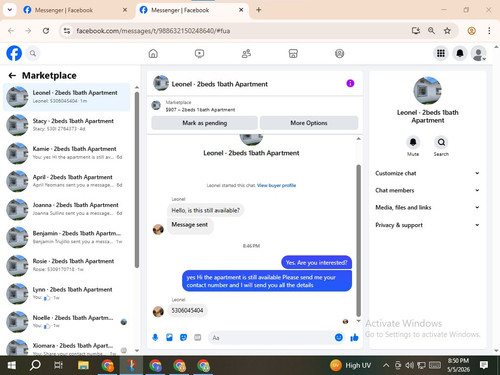Open Benjamin's apartment conversation

click(67, 237)
